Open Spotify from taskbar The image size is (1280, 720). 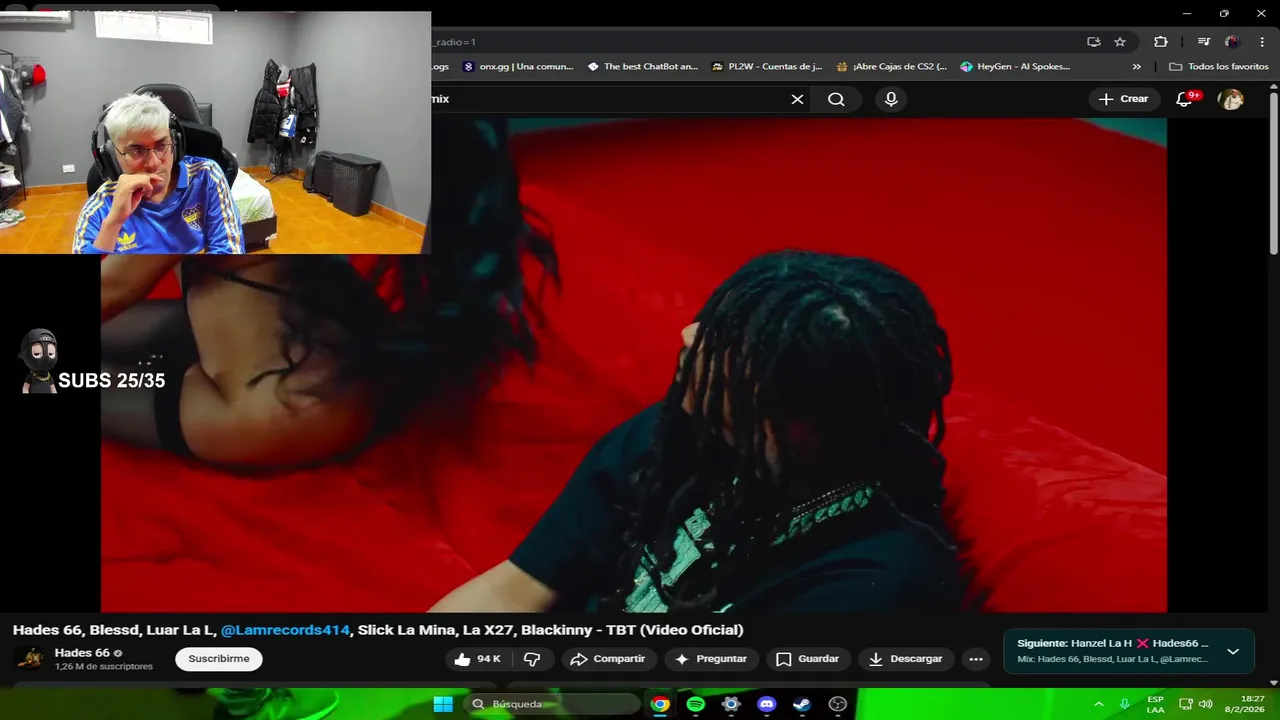pyautogui.click(x=696, y=704)
